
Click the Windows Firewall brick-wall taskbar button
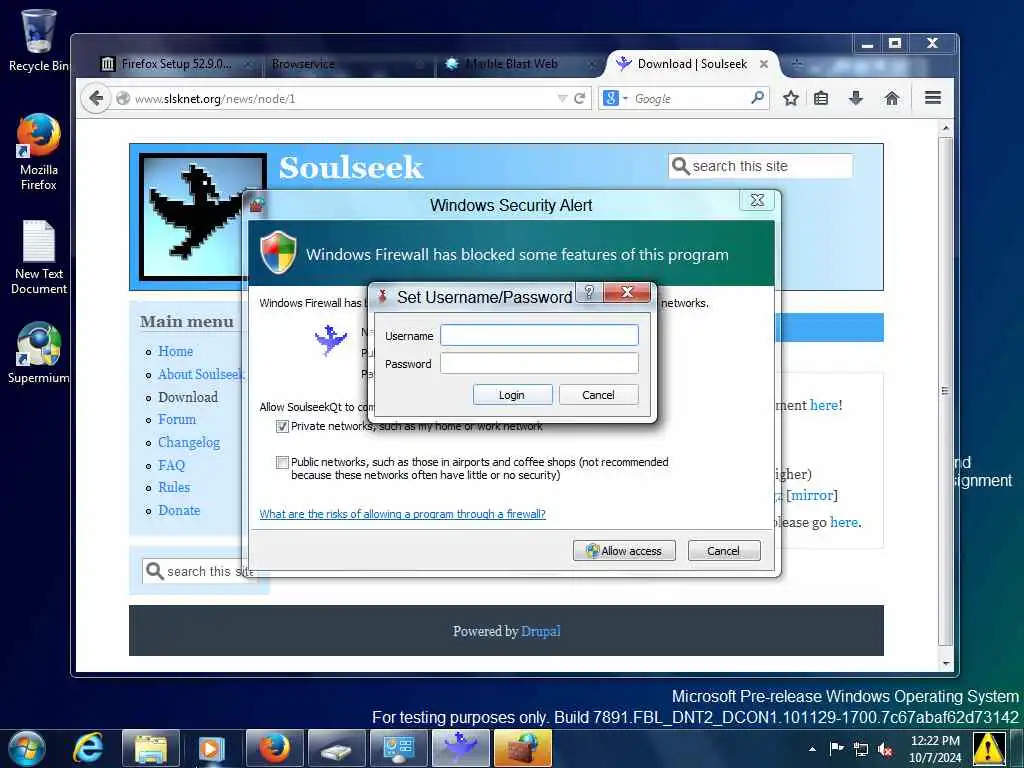[522, 748]
